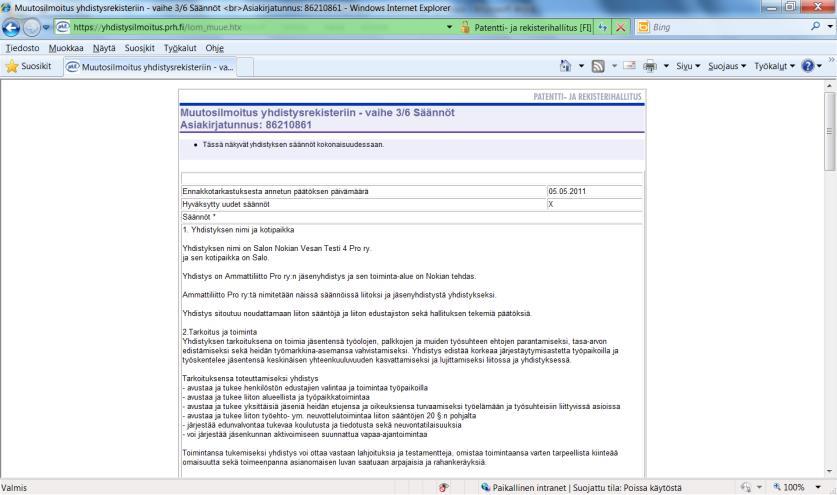Click the X in Hyväksytty uudet säännöt row
The height and width of the screenshot is (495, 837).
(x=550, y=204)
